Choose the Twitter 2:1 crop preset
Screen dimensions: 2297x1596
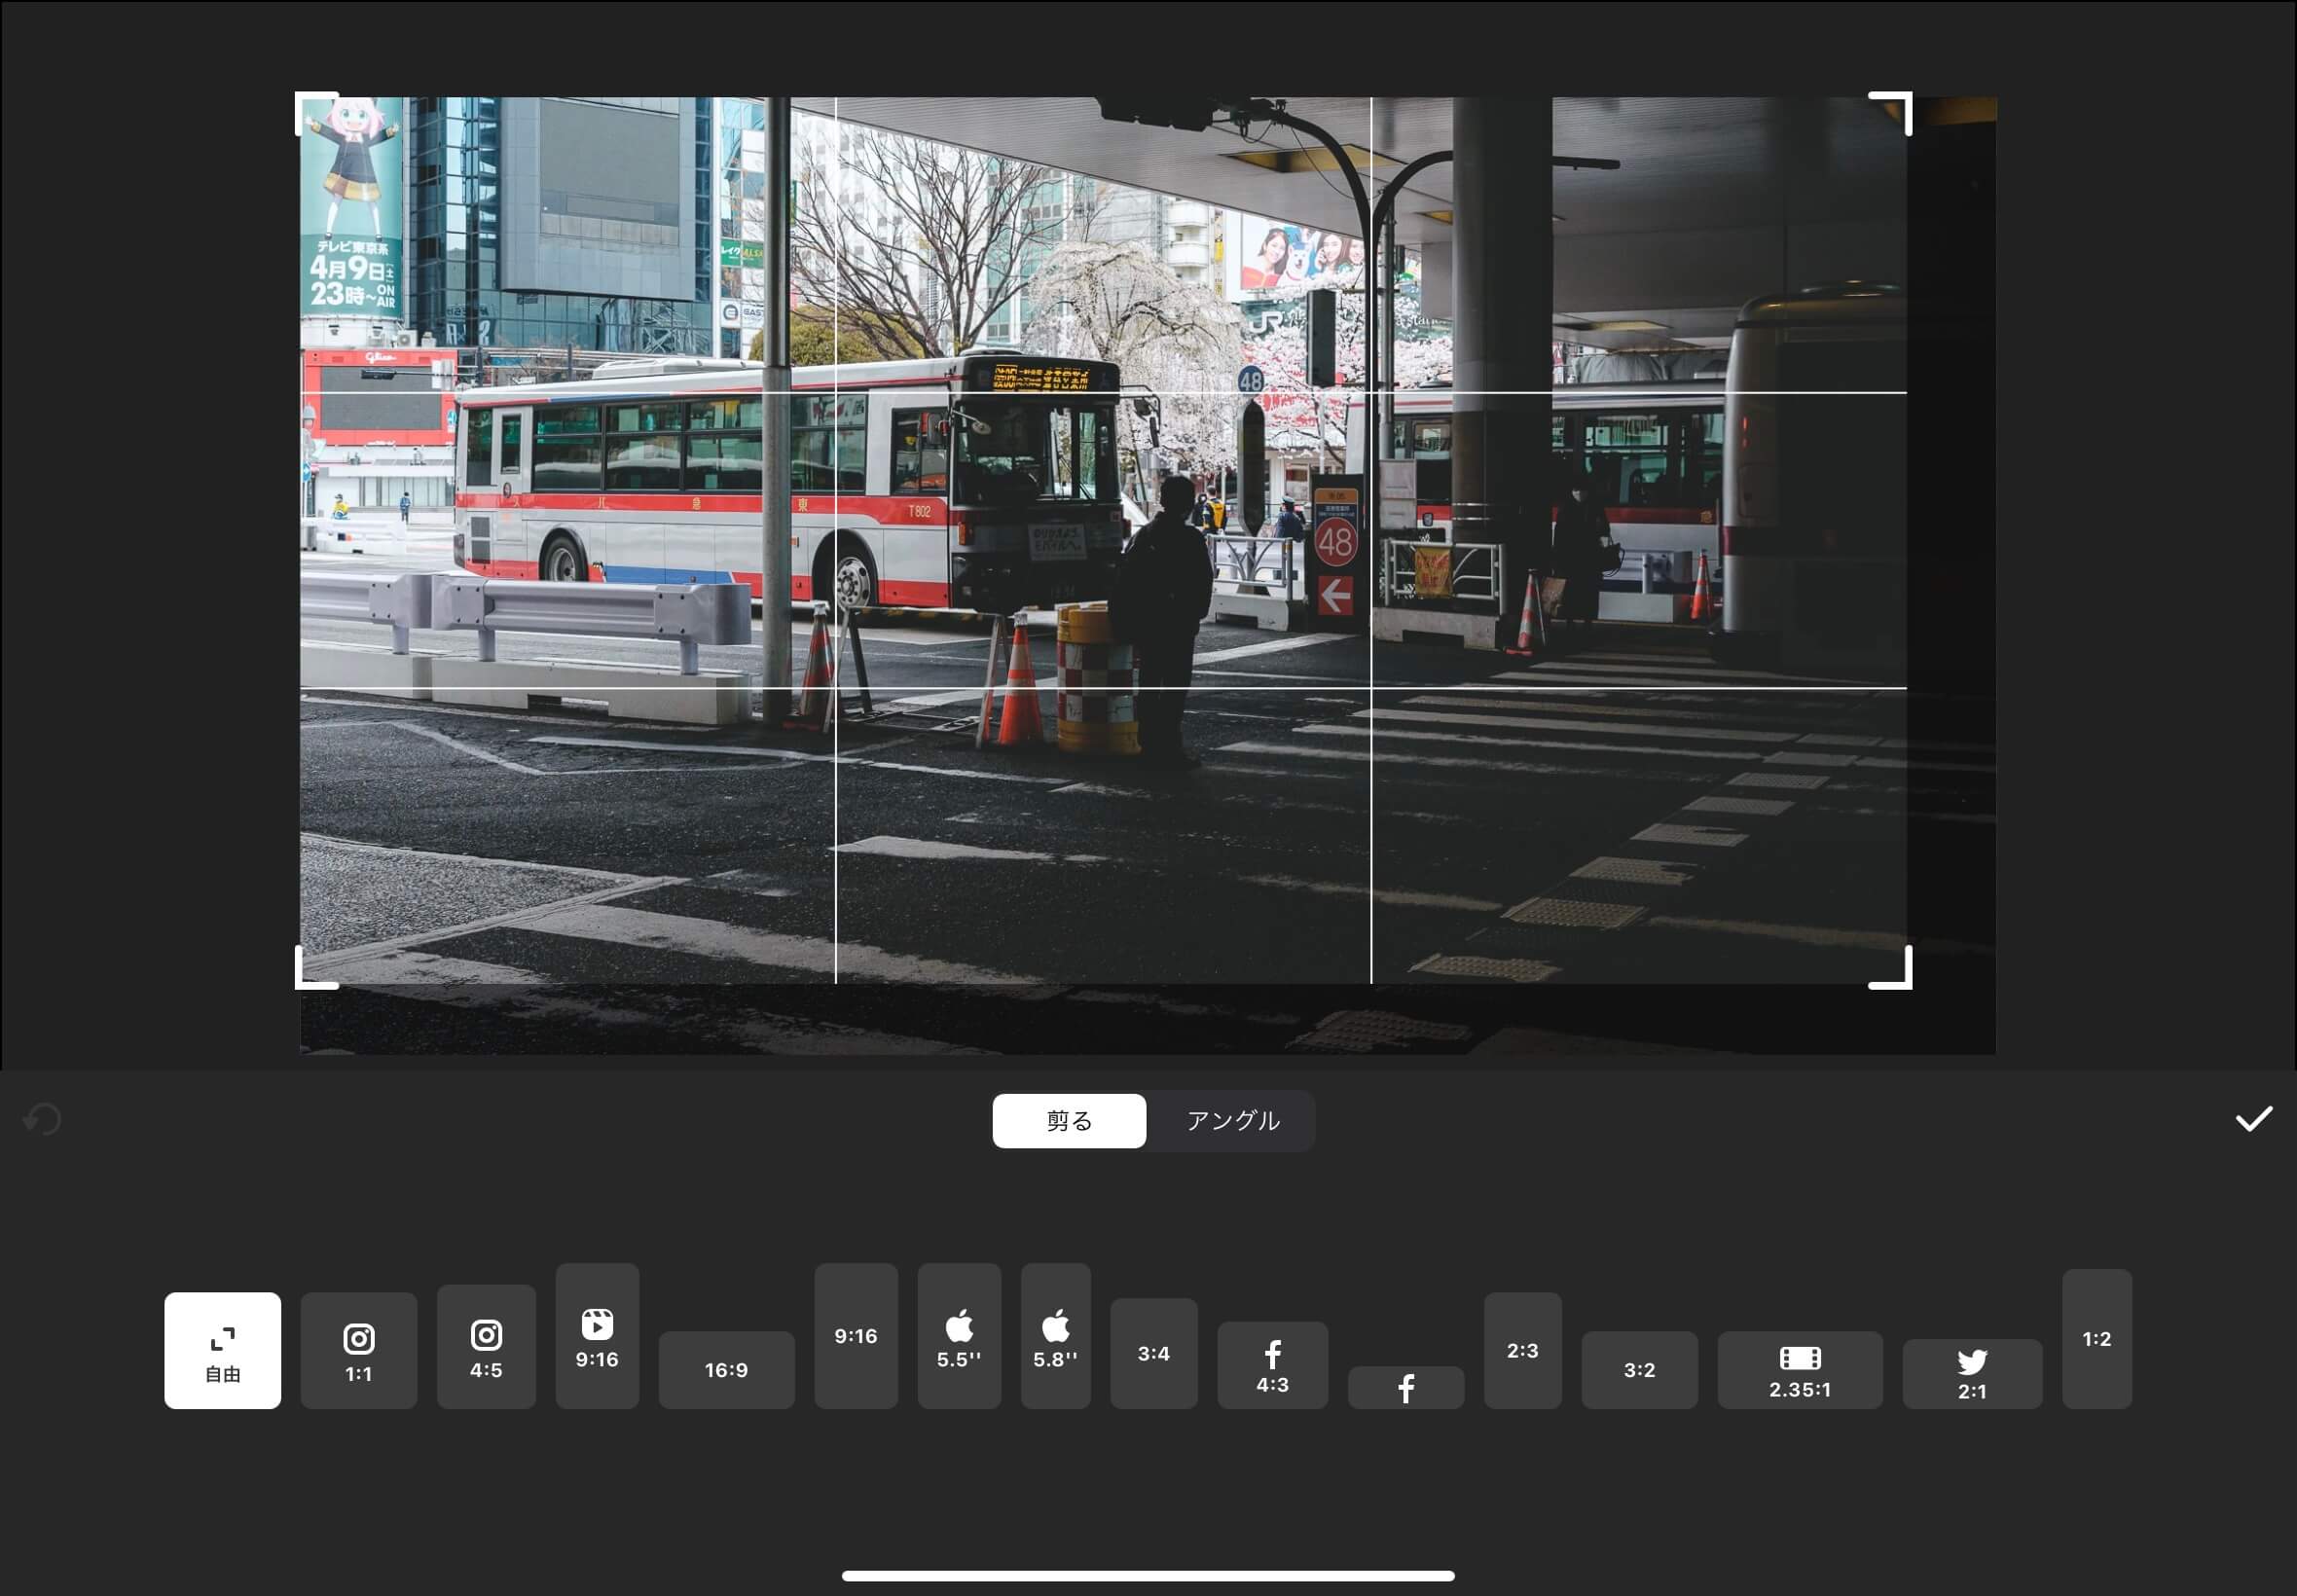[x=1971, y=1373]
